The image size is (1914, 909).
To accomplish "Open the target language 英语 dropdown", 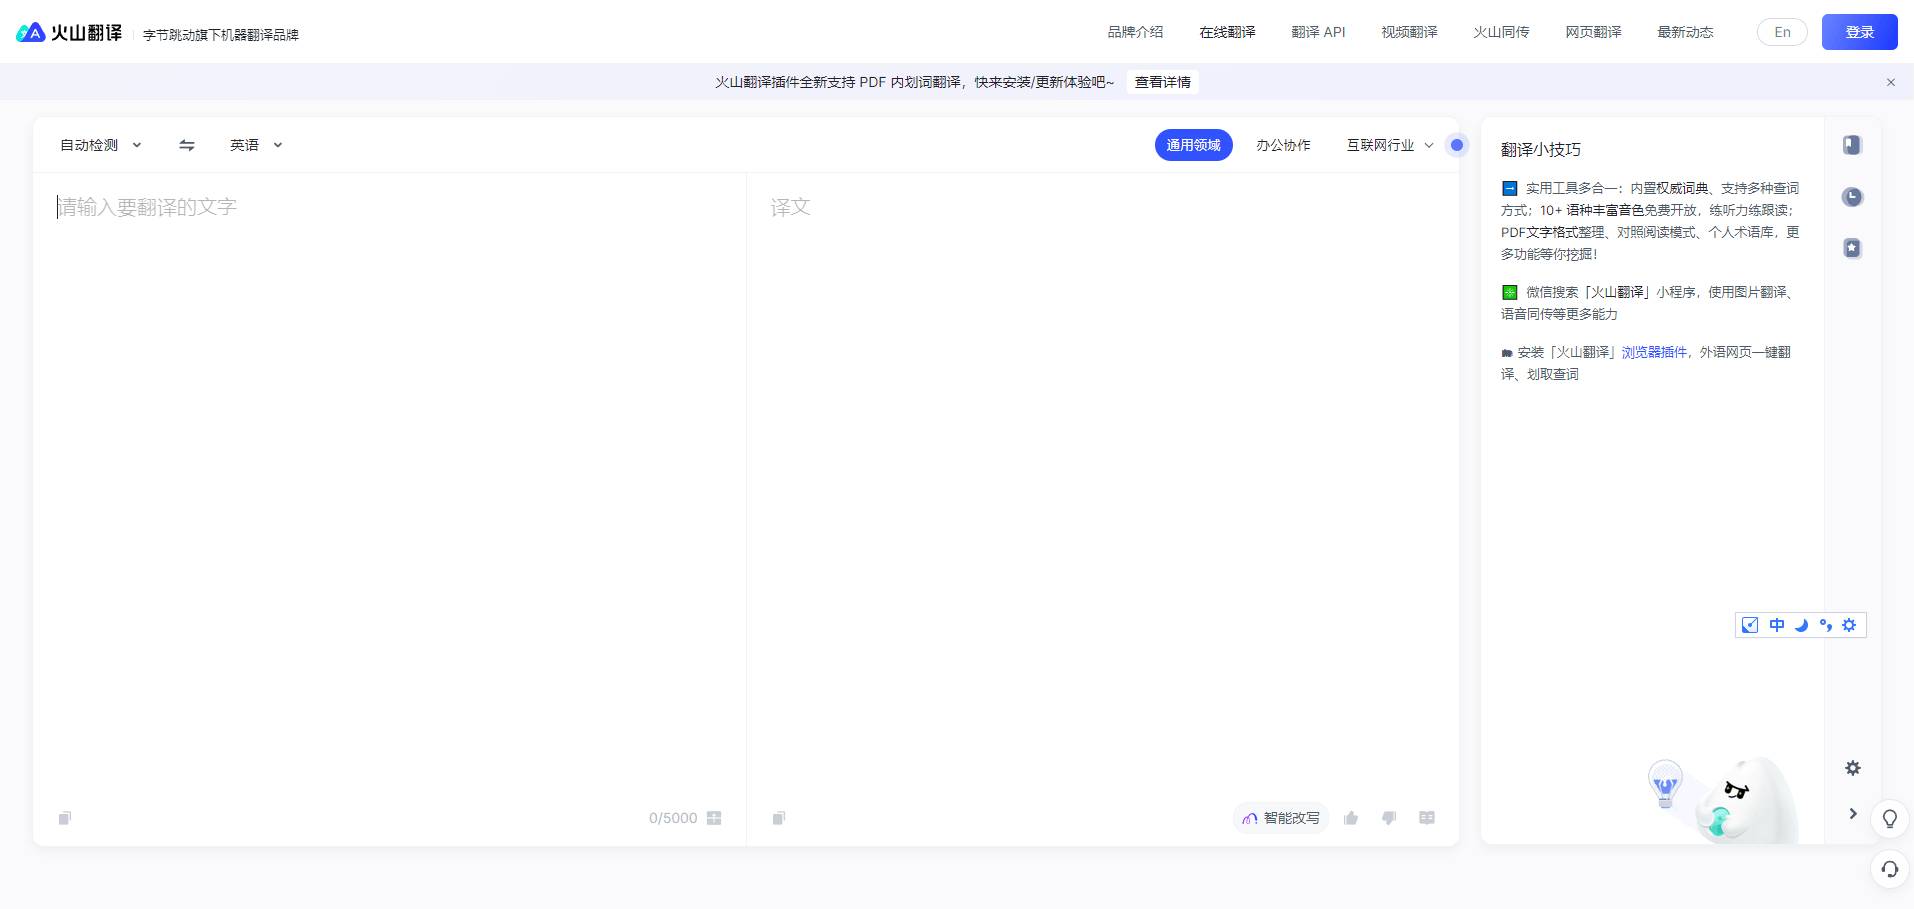I will tap(254, 145).
